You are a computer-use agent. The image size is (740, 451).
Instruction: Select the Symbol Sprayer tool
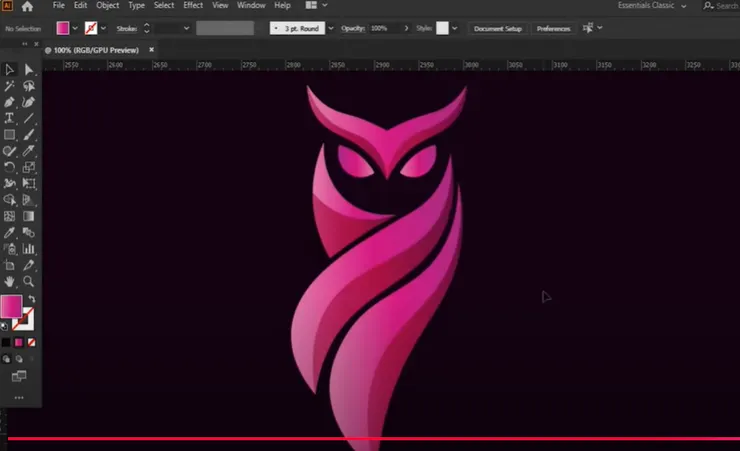point(9,249)
